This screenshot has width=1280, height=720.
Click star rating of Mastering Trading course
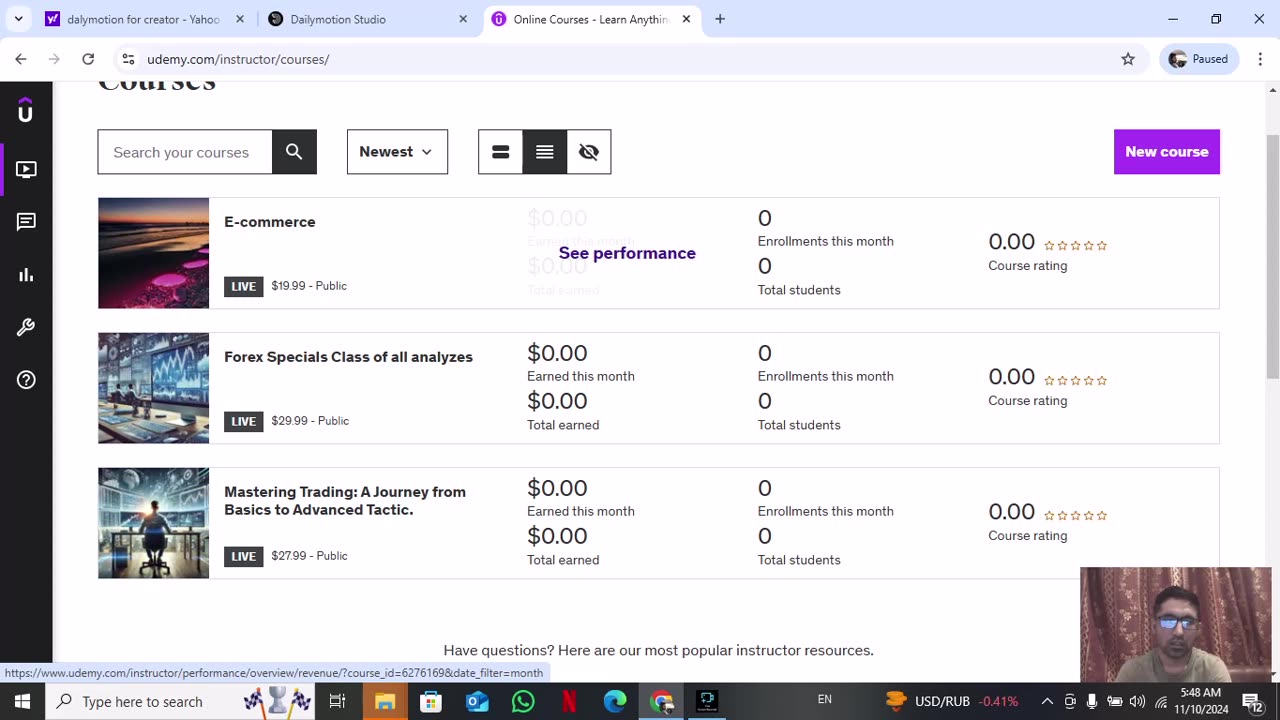coord(1075,515)
